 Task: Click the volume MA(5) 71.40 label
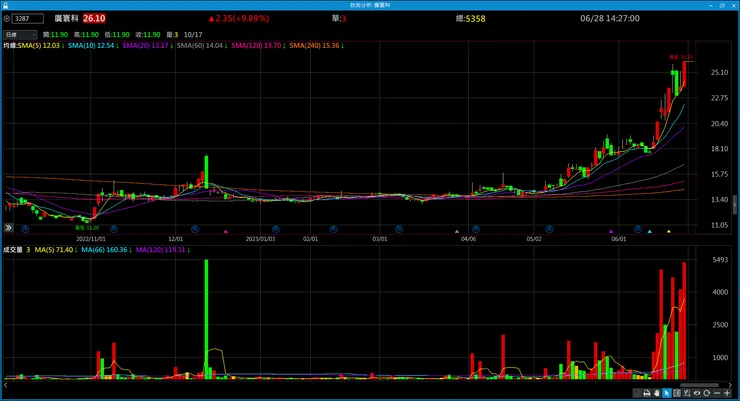point(56,250)
